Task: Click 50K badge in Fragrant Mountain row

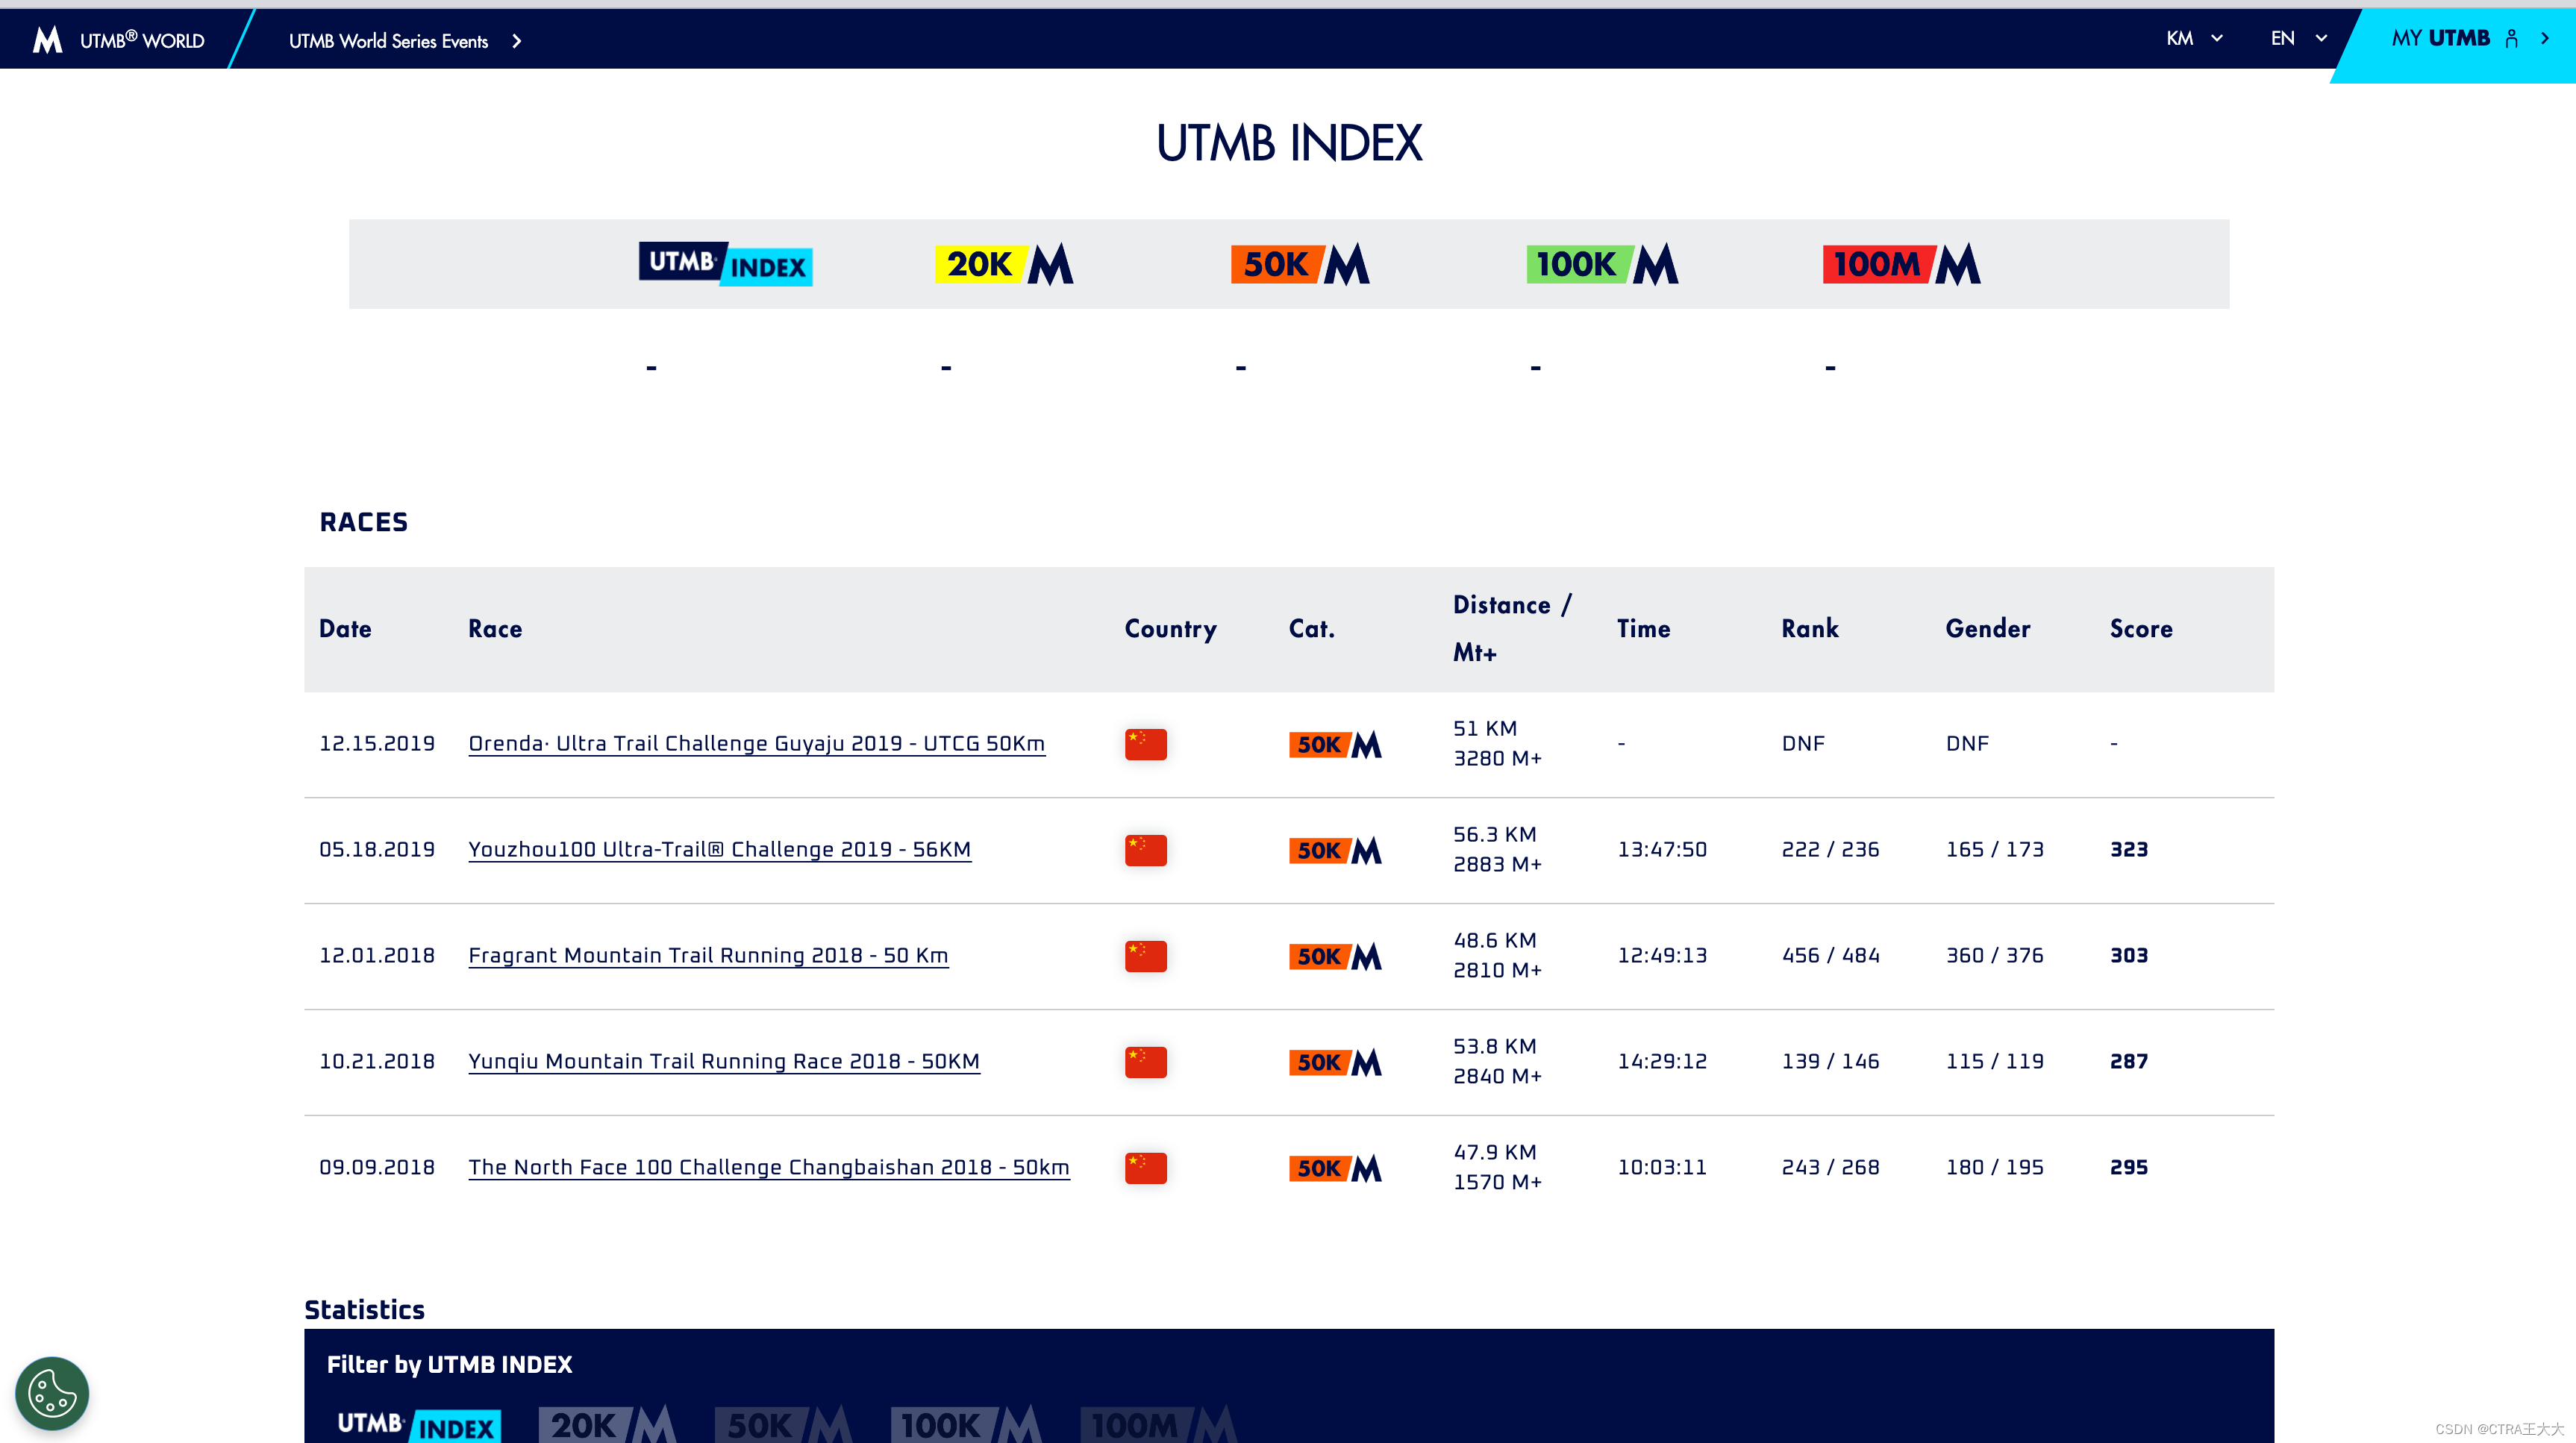Action: tap(1334, 956)
